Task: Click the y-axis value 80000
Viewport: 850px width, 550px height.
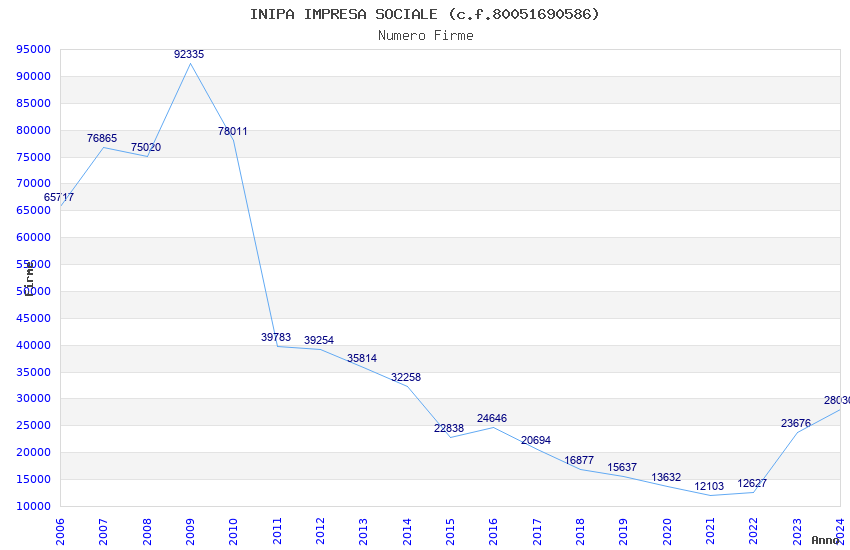Action: coord(34,130)
